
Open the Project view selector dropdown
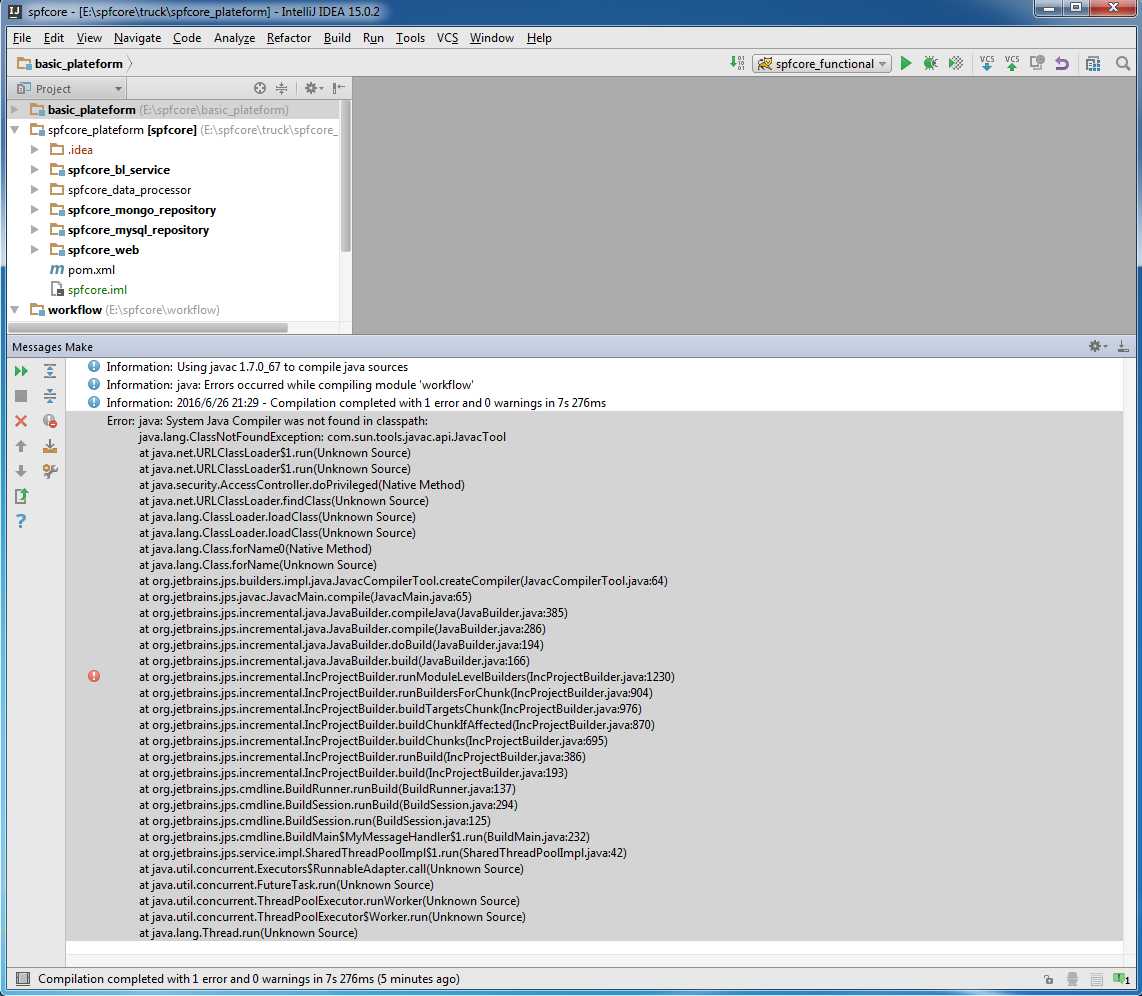pyautogui.click(x=70, y=88)
